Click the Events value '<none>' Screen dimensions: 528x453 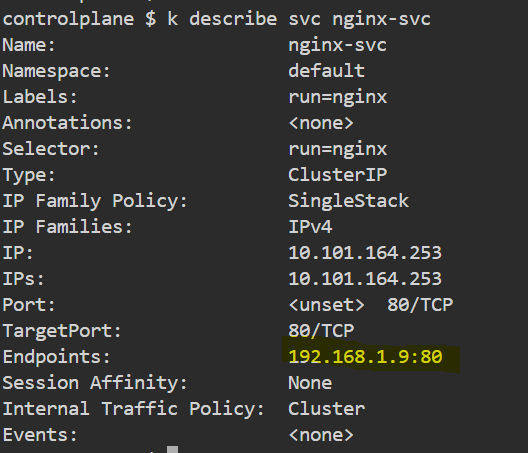point(321,435)
